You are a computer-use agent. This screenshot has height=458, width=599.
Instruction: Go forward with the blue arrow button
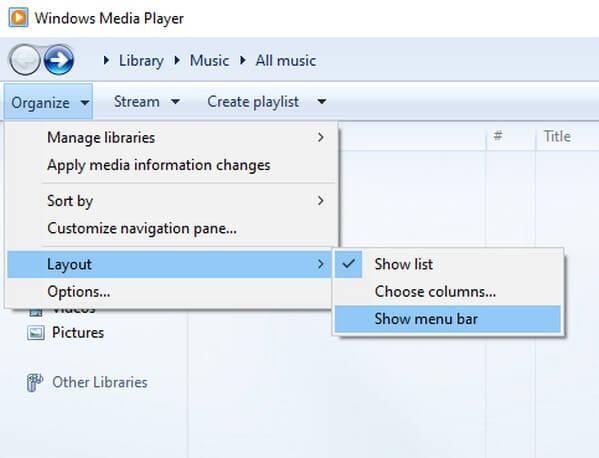[x=59, y=60]
